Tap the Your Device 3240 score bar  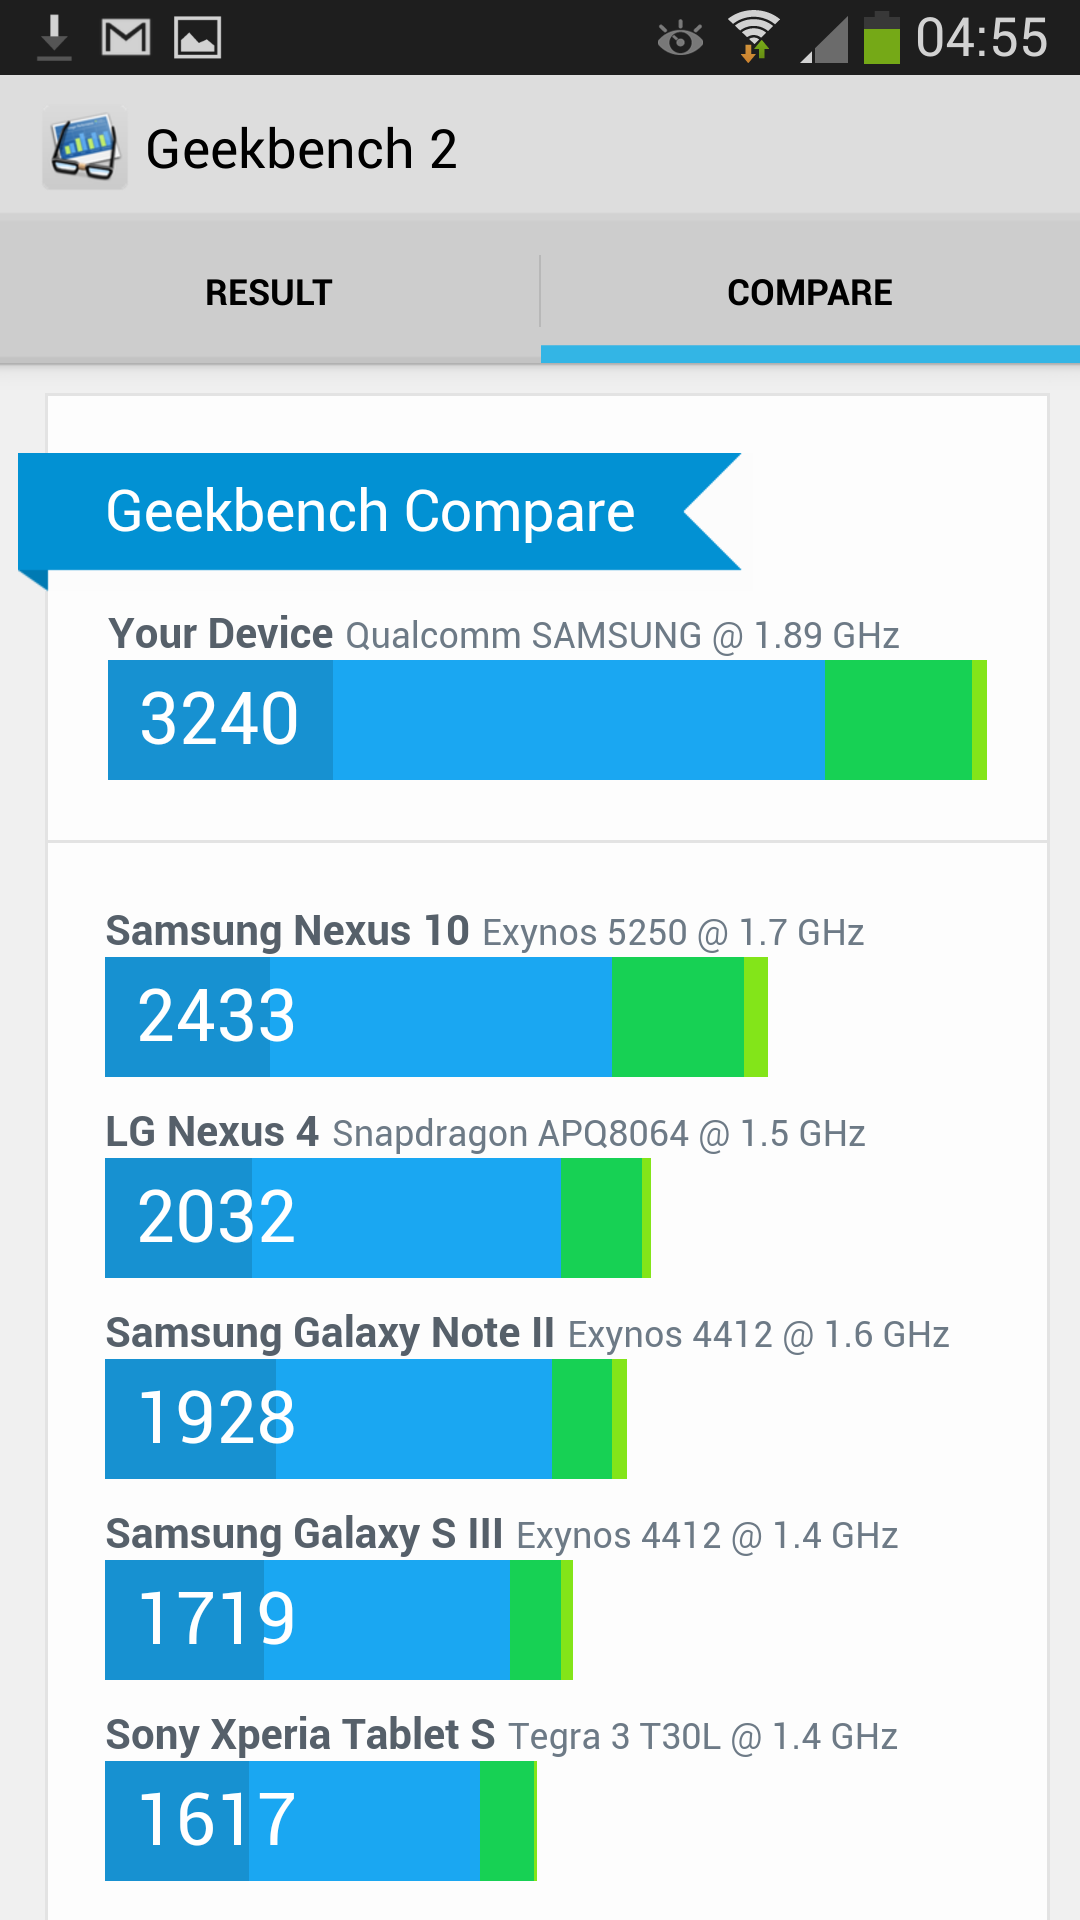546,720
